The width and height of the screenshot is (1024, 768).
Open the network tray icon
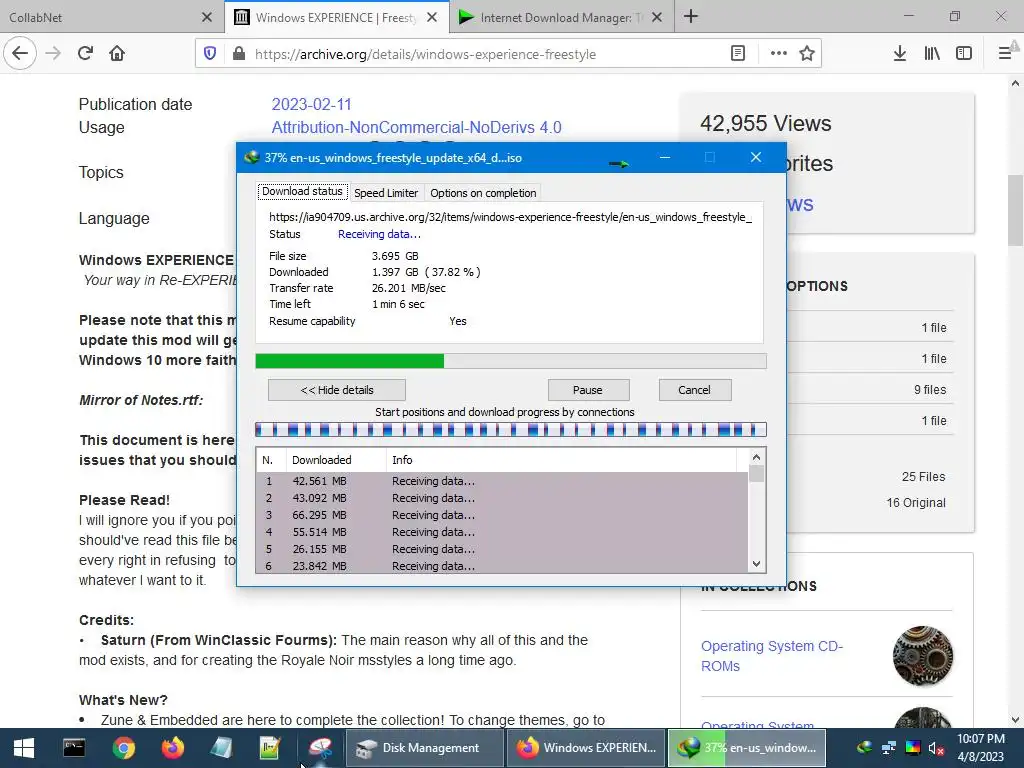tap(889, 748)
